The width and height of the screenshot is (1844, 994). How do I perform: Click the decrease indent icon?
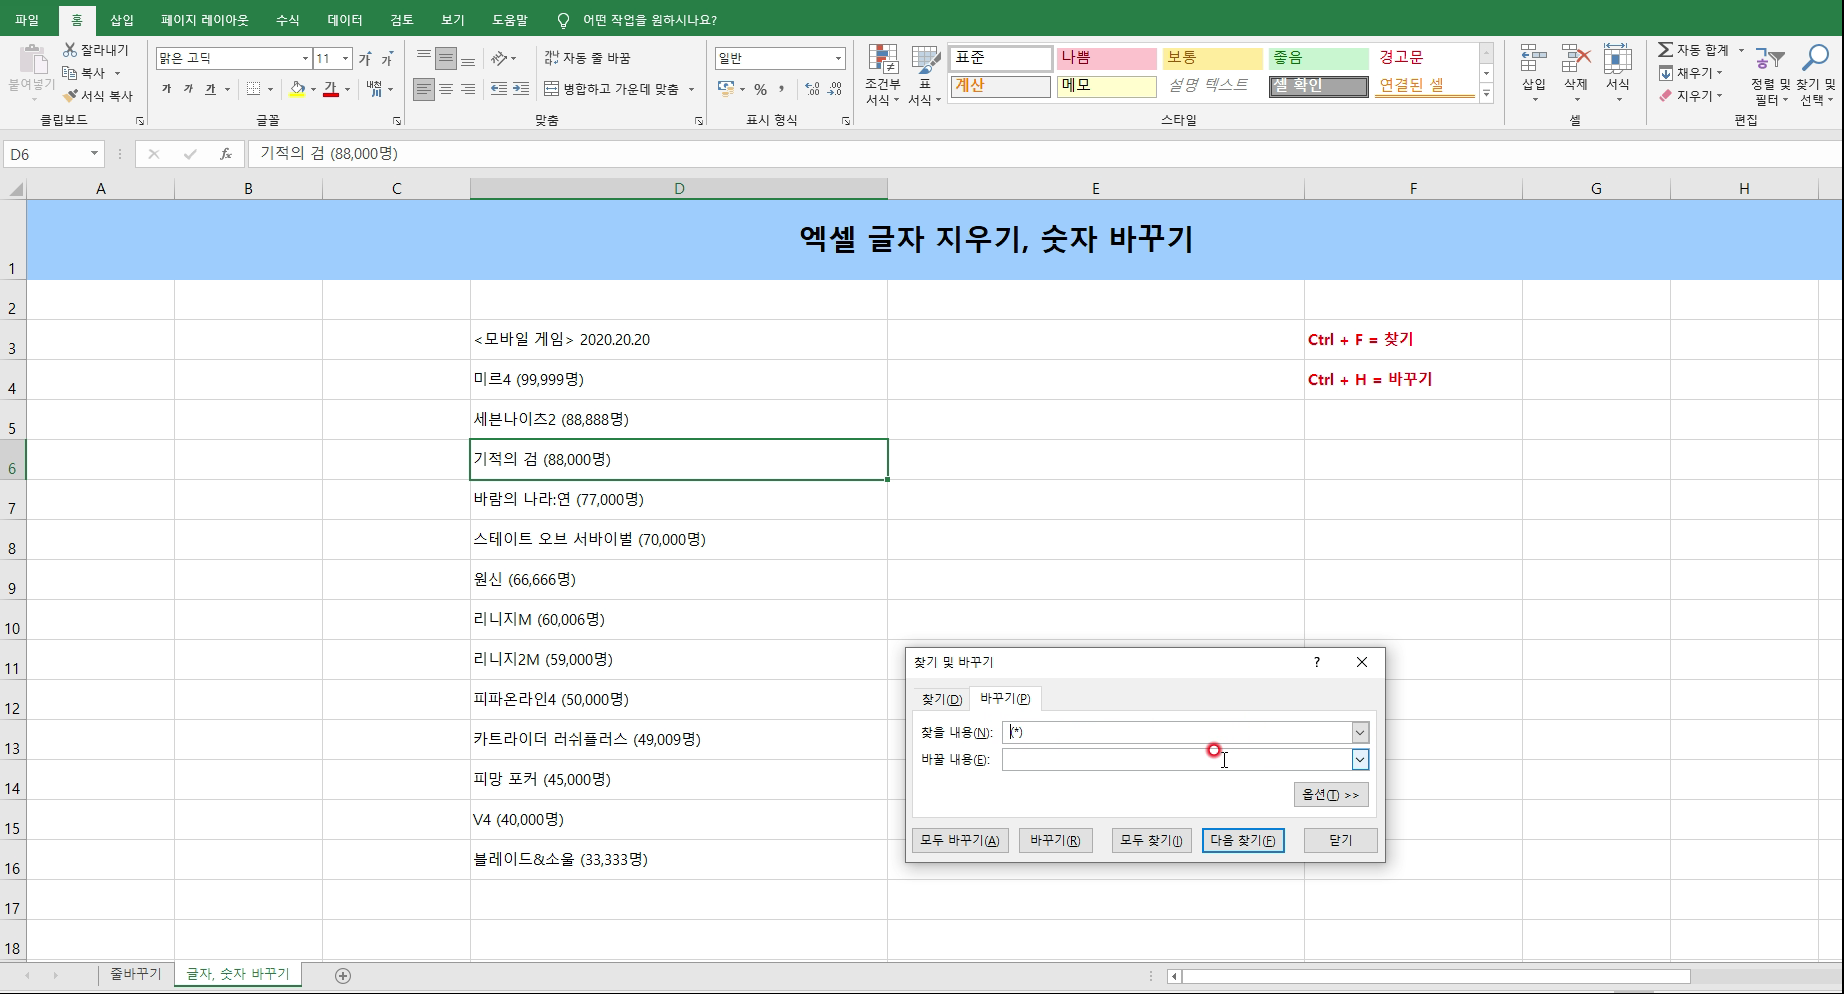pyautogui.click(x=499, y=89)
